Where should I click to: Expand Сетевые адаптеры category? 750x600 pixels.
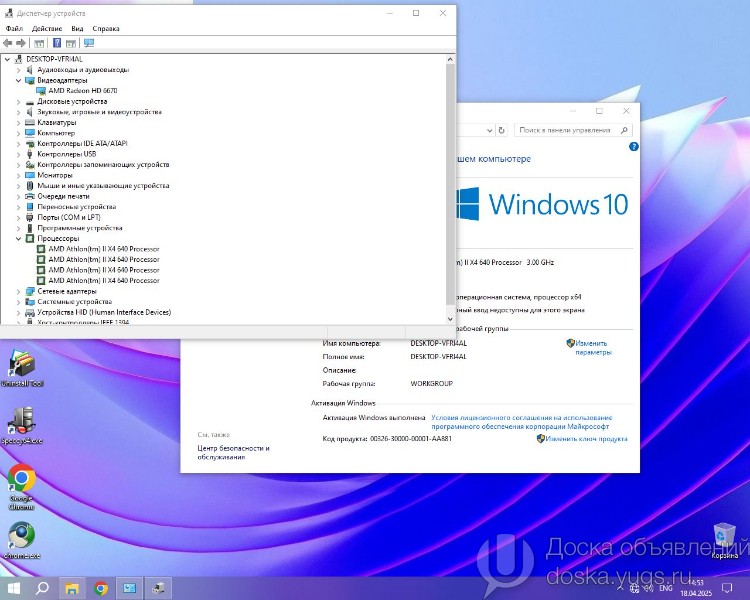pos(18,291)
